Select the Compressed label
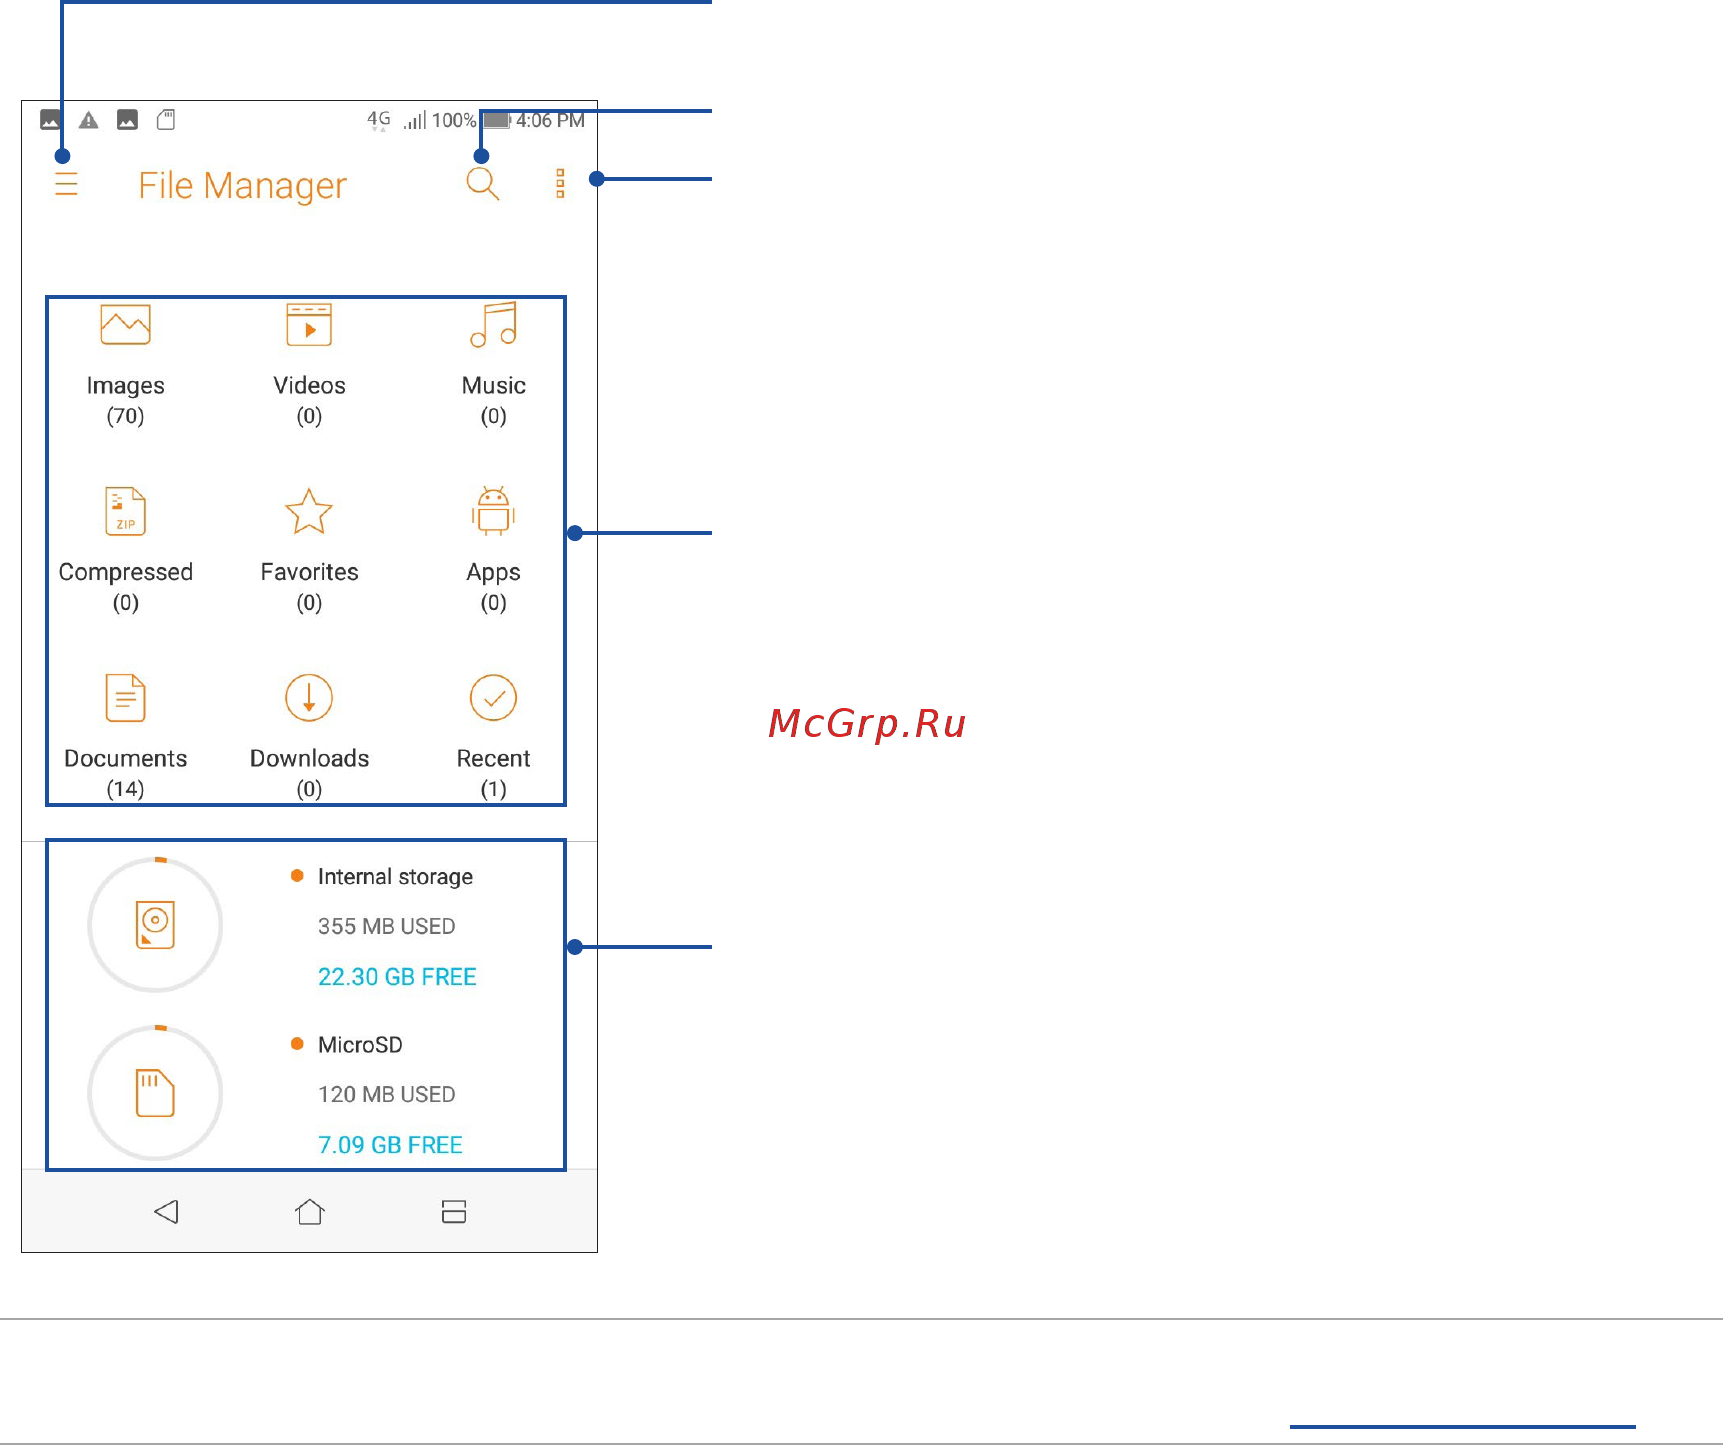1723x1445 pixels. 126,572
